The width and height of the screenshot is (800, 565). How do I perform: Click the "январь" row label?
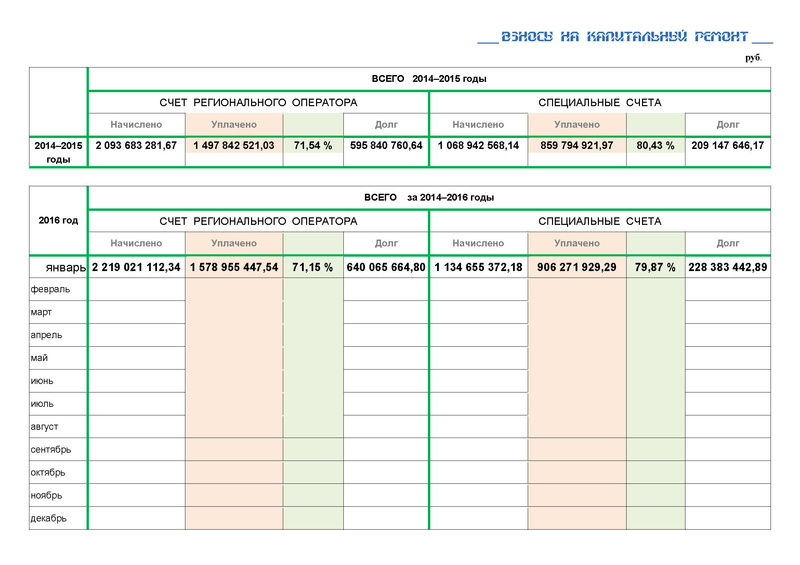pyautogui.click(x=66, y=267)
